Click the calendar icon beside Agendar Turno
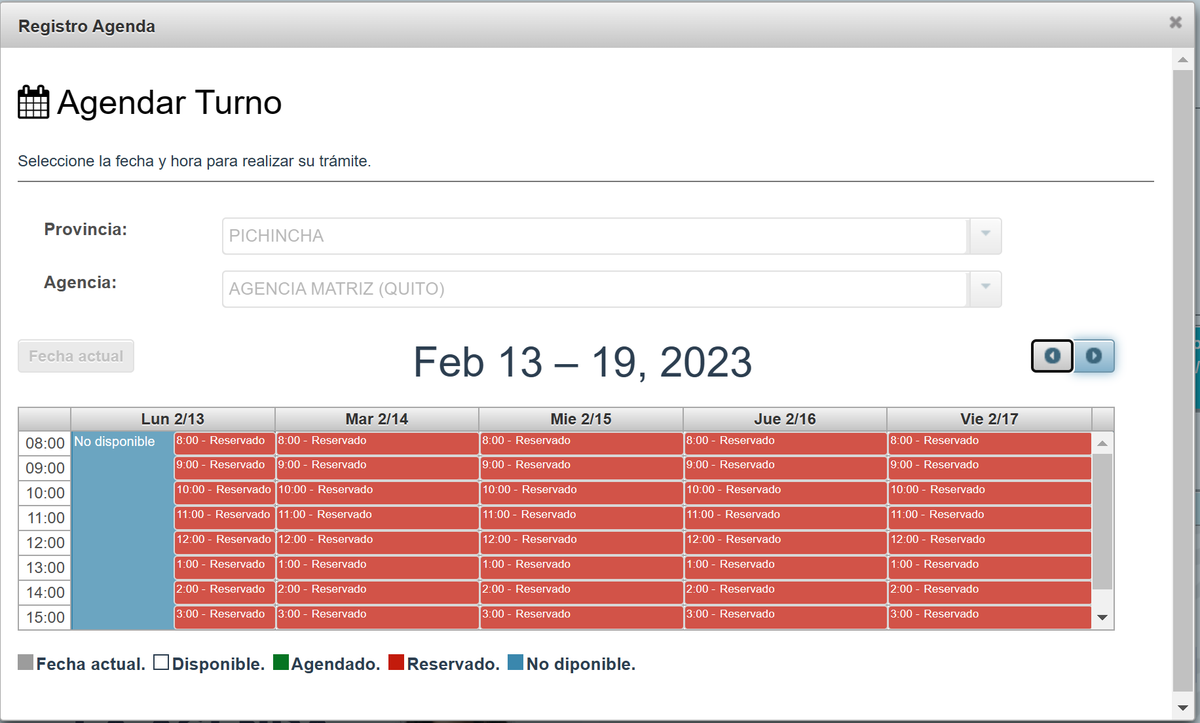The height and width of the screenshot is (723, 1200). pyautogui.click(x=34, y=103)
